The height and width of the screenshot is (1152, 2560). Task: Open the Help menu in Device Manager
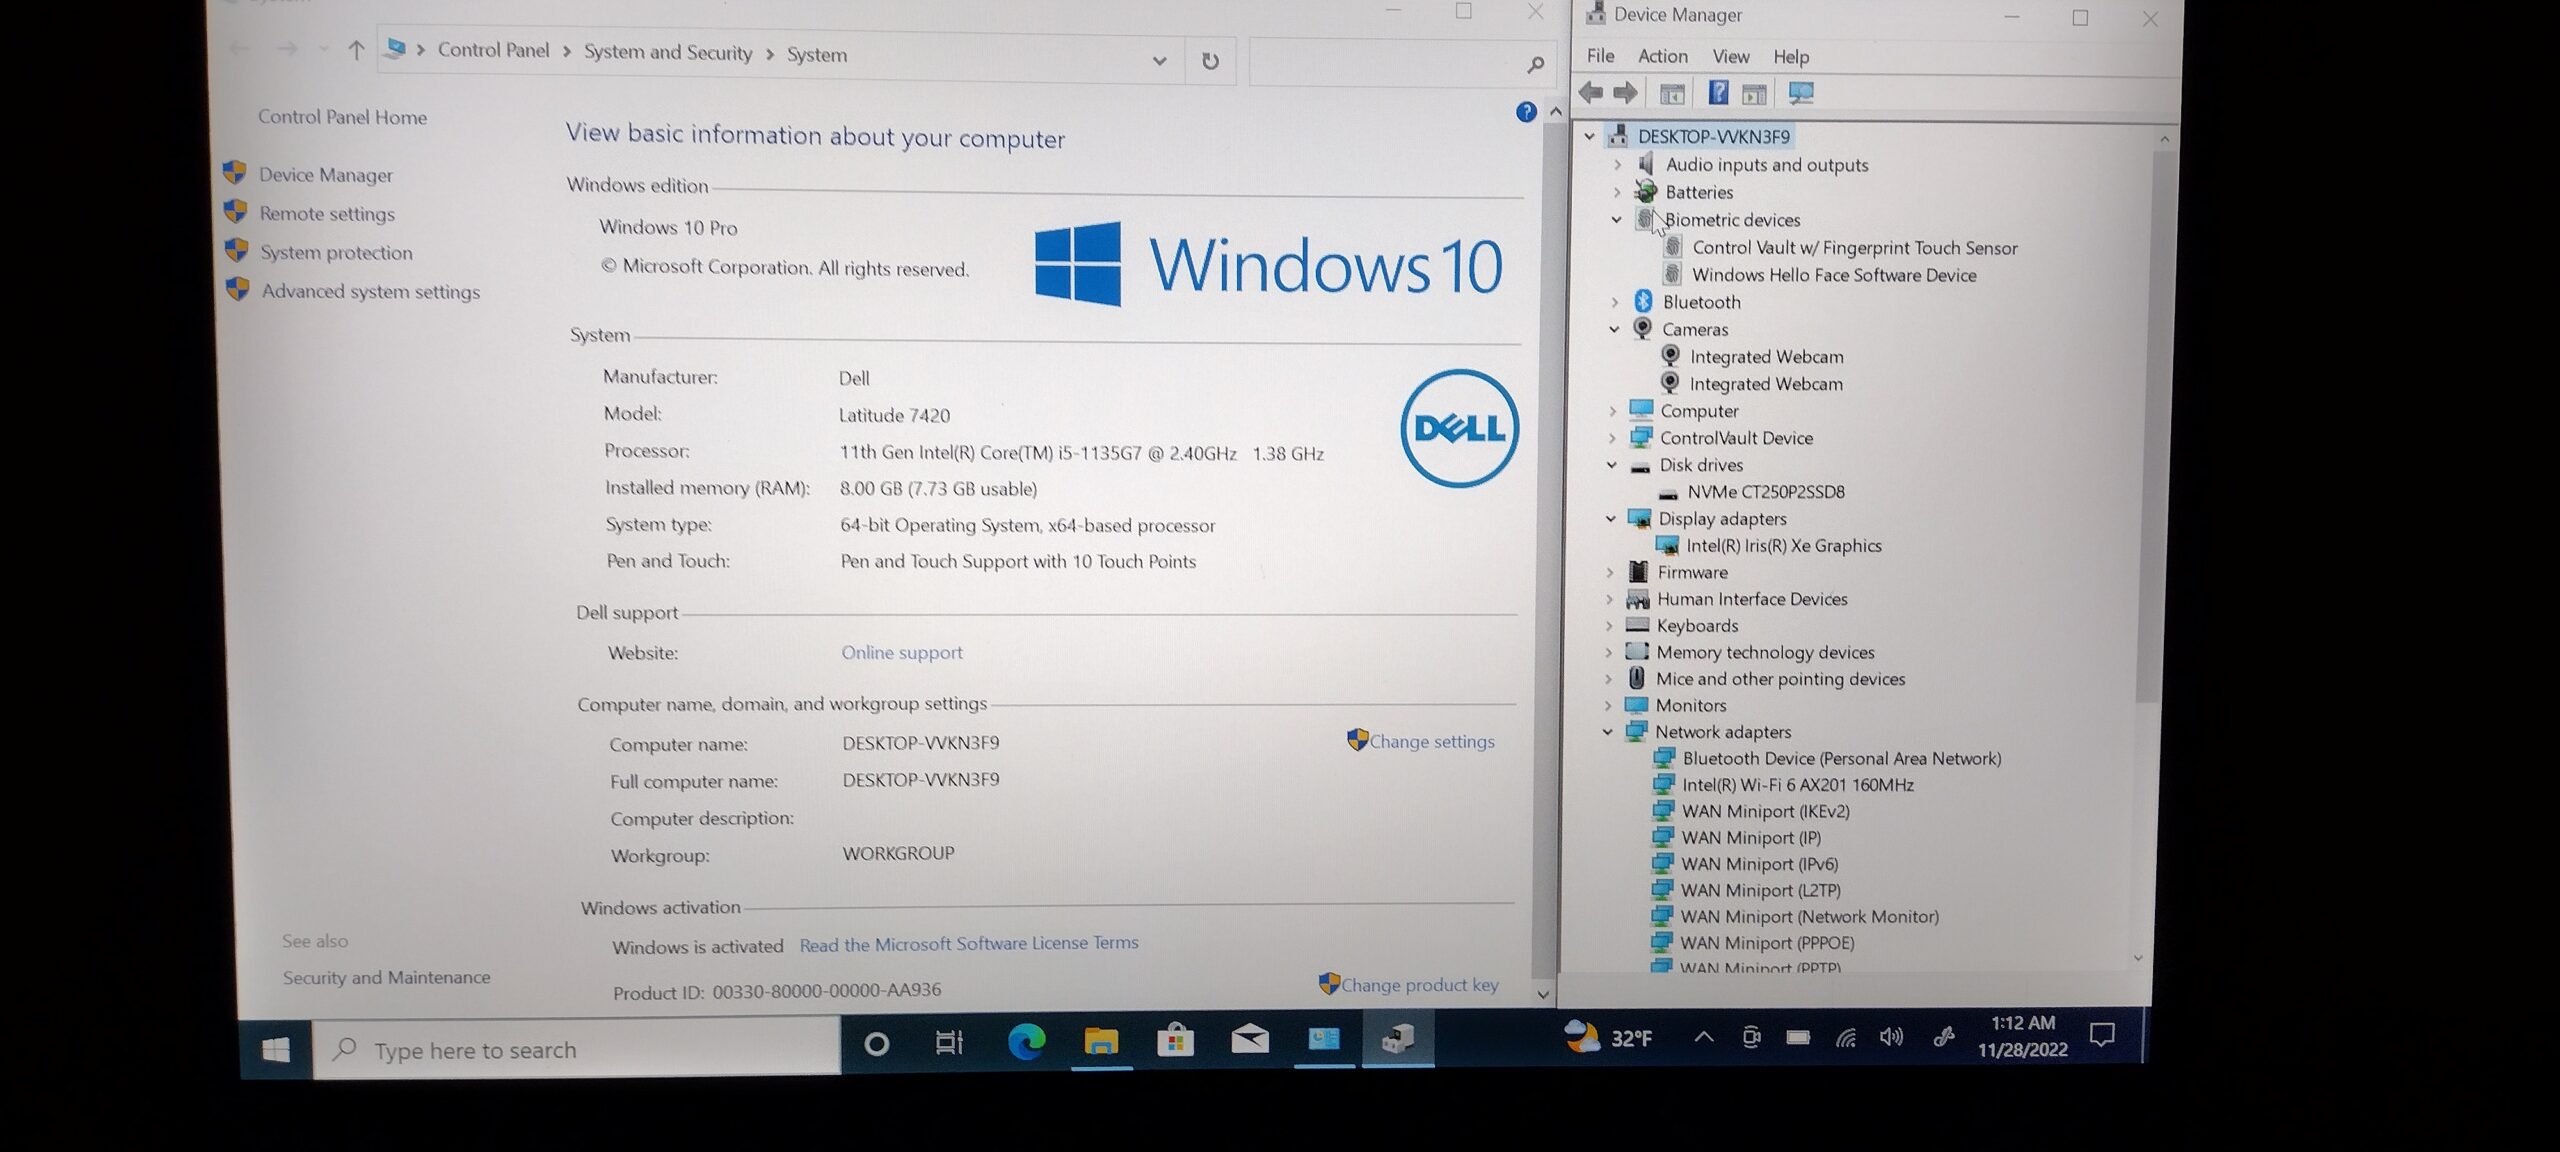(x=1791, y=57)
